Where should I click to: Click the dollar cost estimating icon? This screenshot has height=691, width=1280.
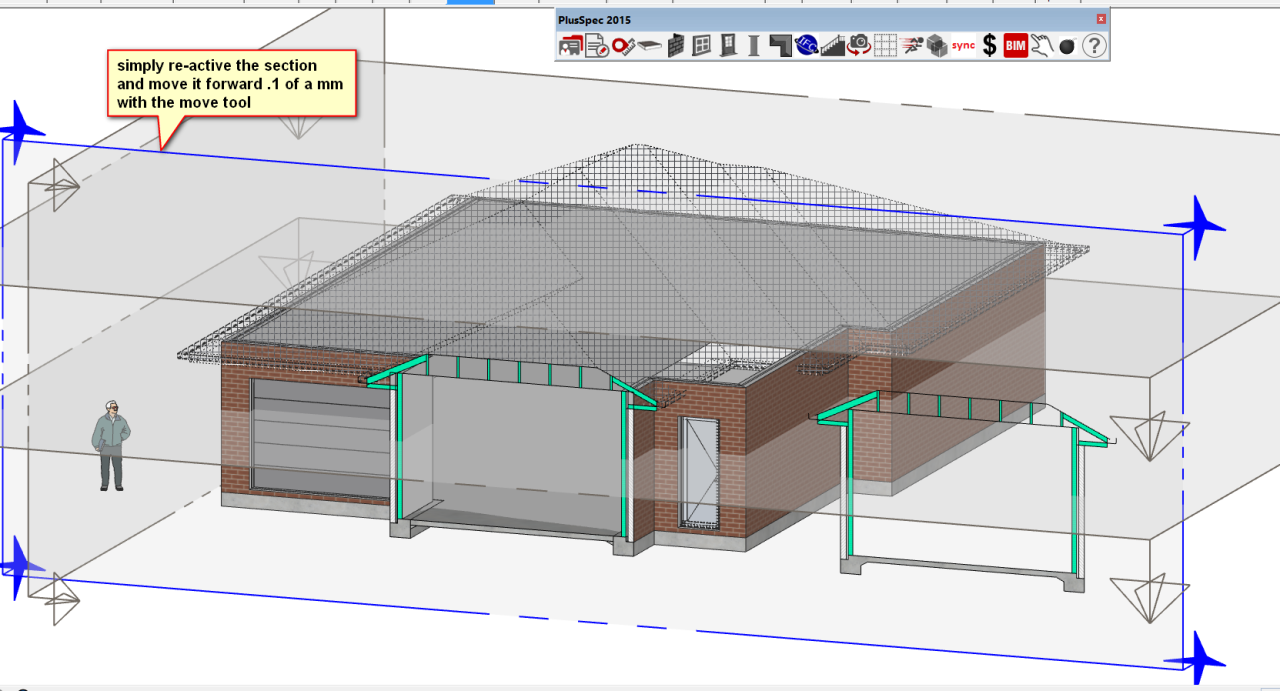(x=988, y=45)
